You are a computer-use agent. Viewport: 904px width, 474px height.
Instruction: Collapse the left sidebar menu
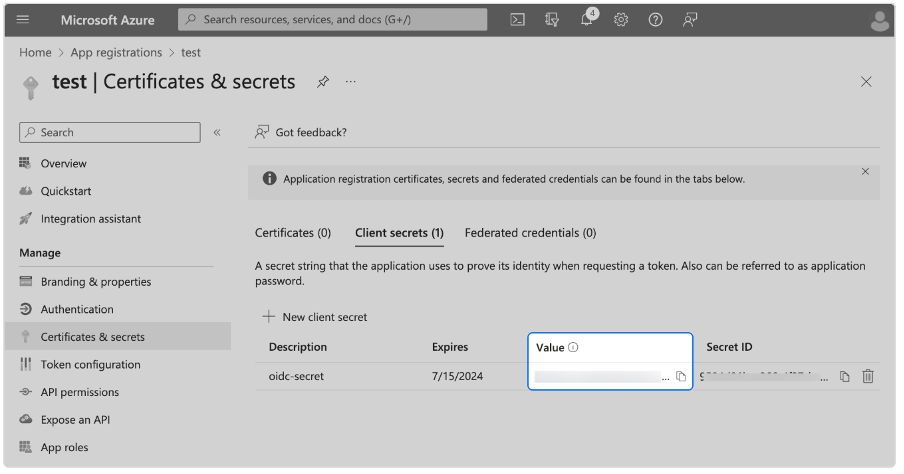point(217,132)
